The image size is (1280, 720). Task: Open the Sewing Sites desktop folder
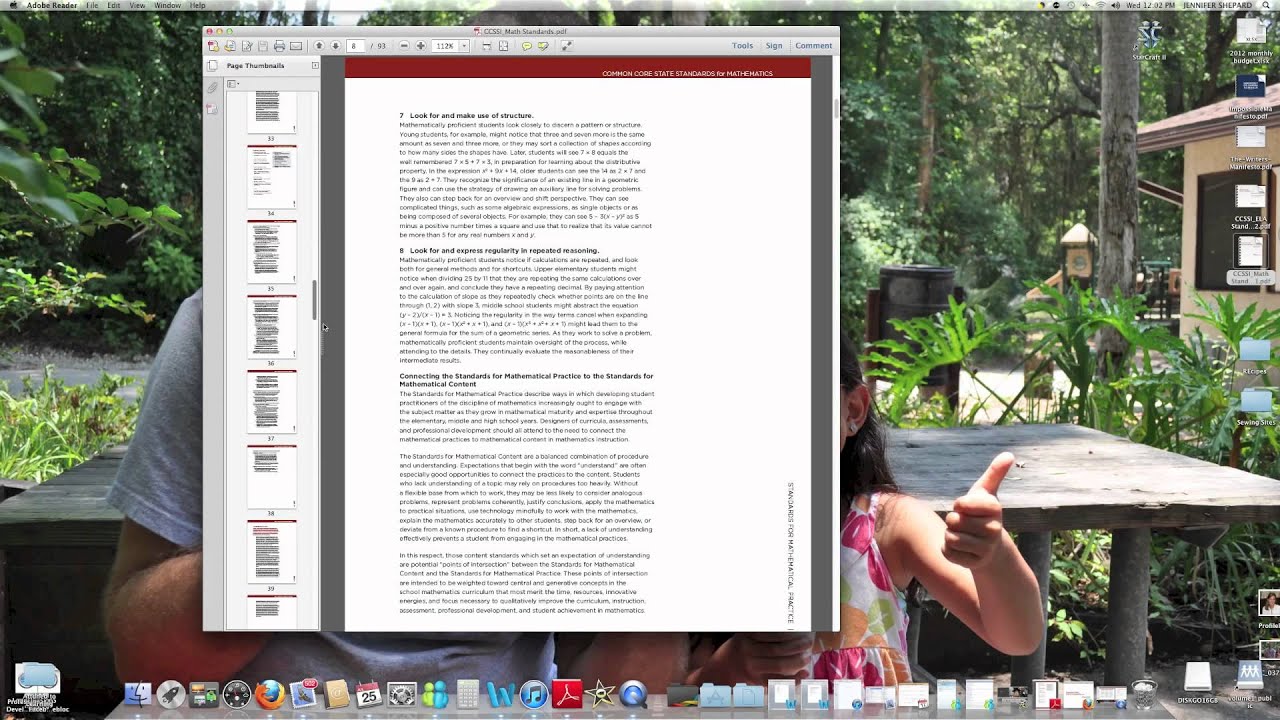(1254, 407)
